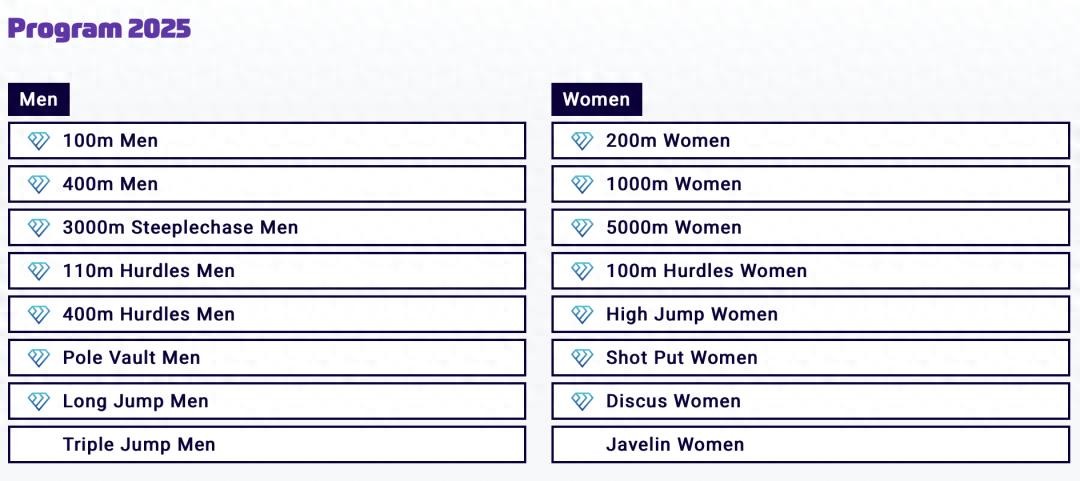Open the Long Jump Men event
Image resolution: width=1080 pixels, height=481 pixels.
(x=136, y=401)
